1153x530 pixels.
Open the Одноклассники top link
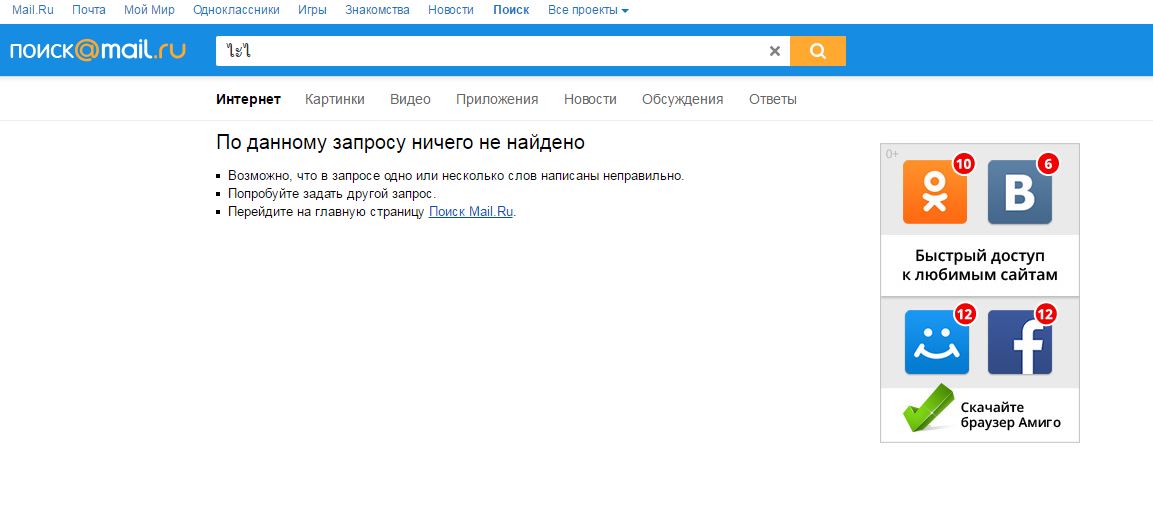click(x=236, y=10)
